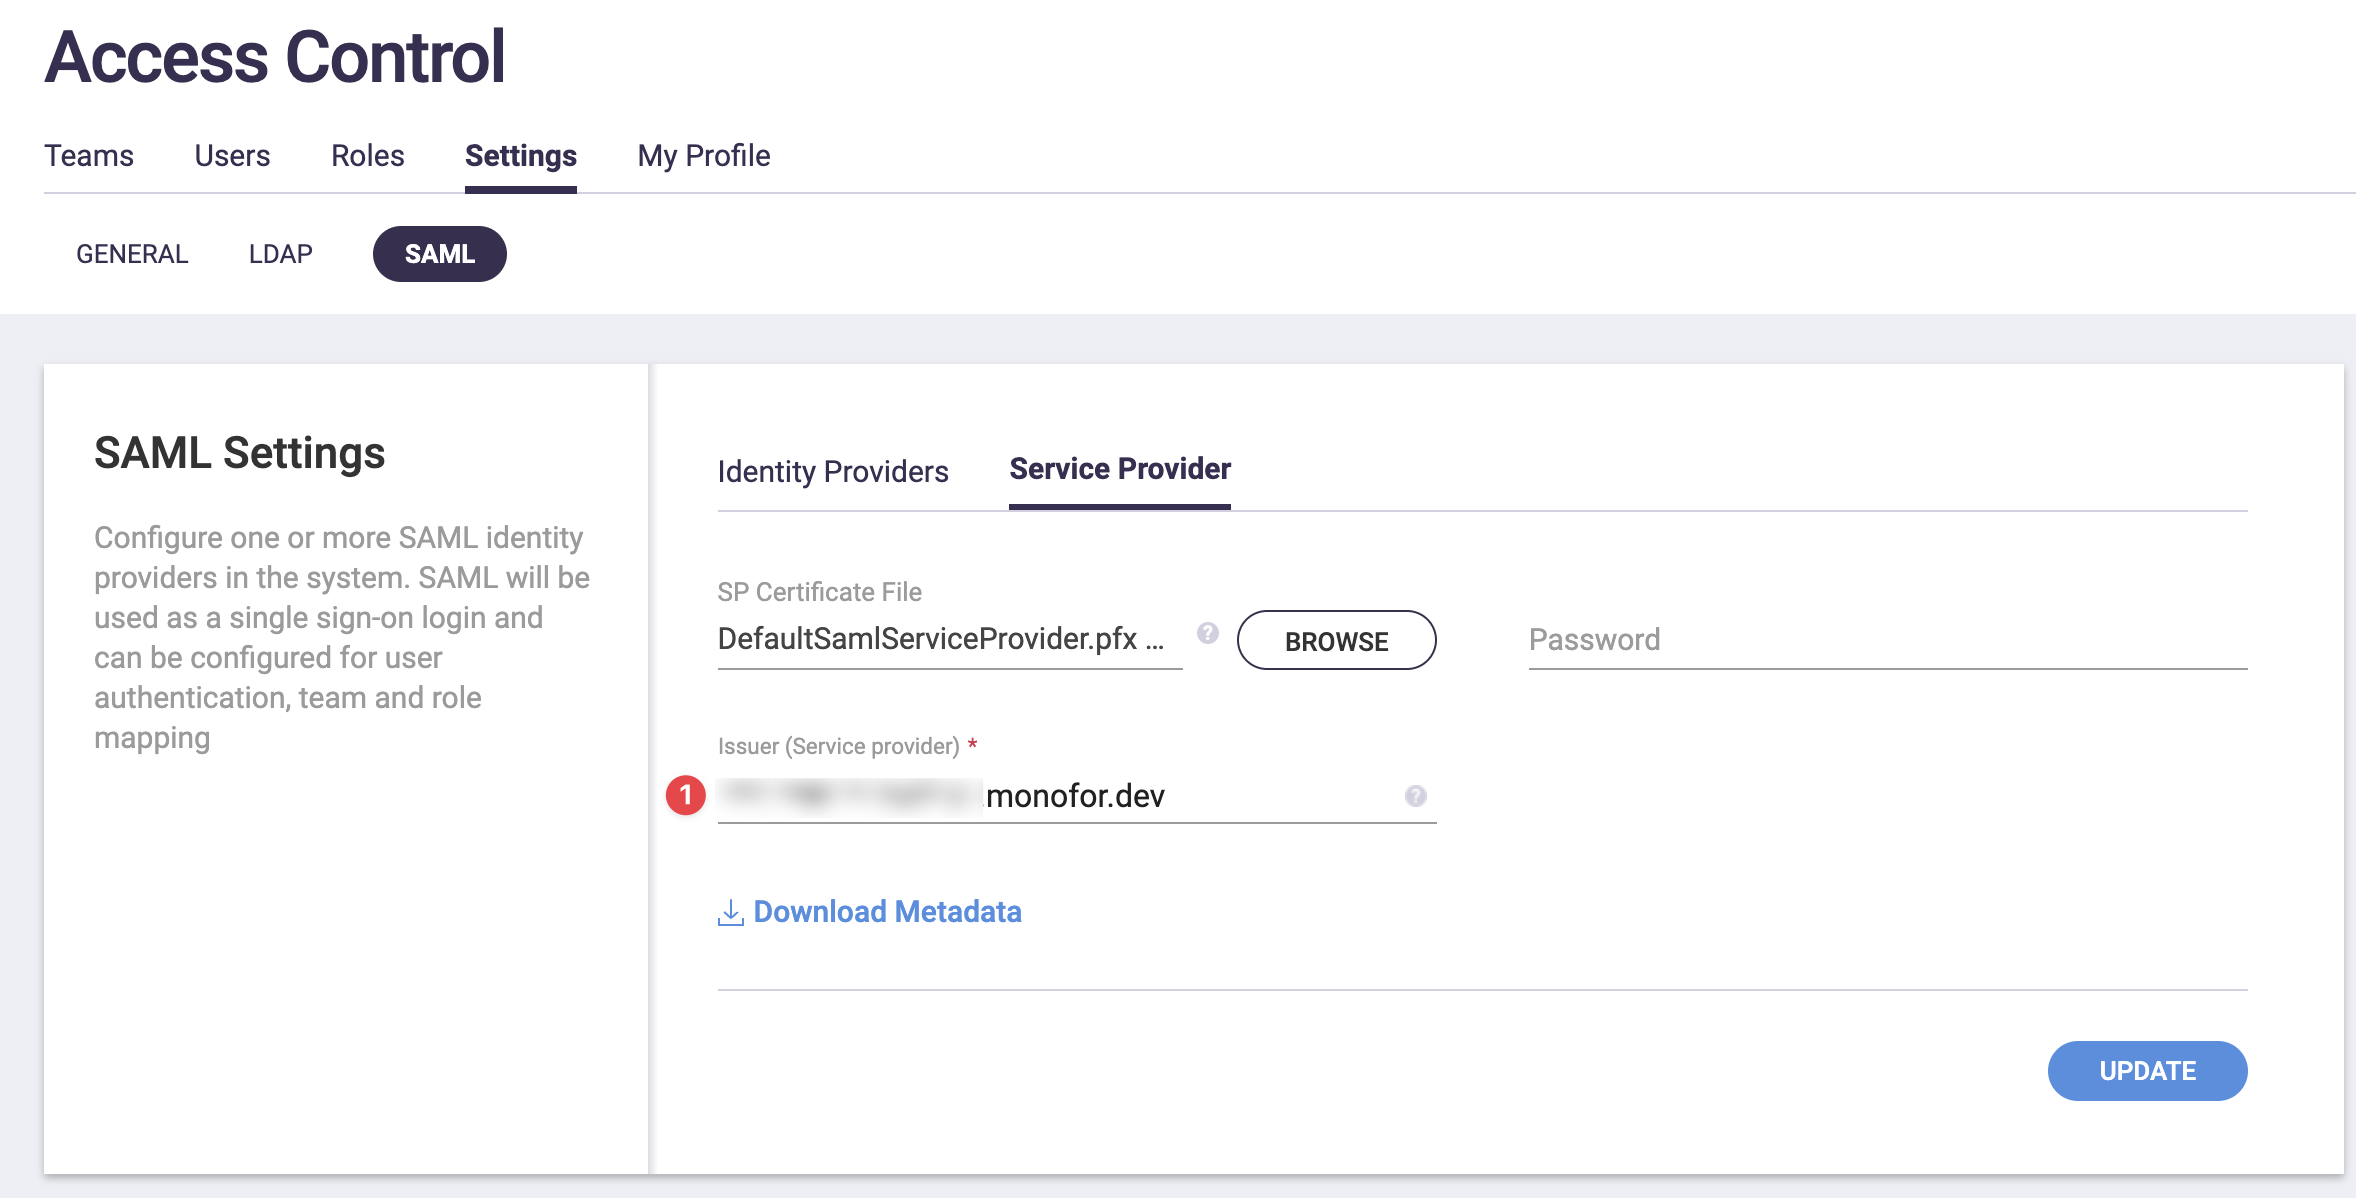Click the red number 1 marker
Image resolution: width=2356 pixels, height=1198 pixels.
click(x=686, y=796)
